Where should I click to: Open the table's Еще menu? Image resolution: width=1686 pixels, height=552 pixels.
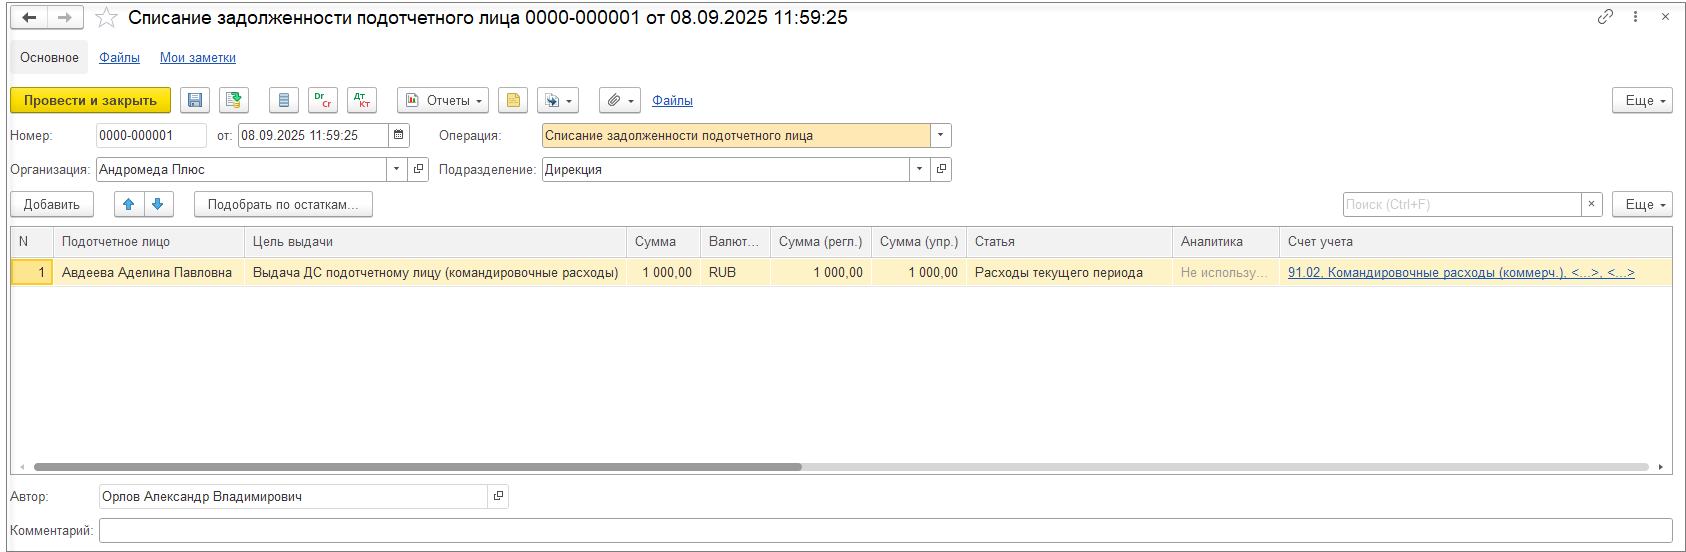pos(1642,204)
